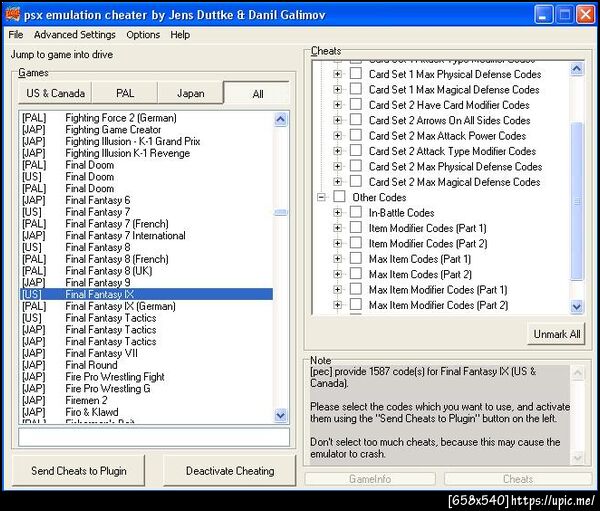This screenshot has height=511, width=600.
Task: Expand Card Set 2 Max Physical Defense Codes
Action: (338, 166)
